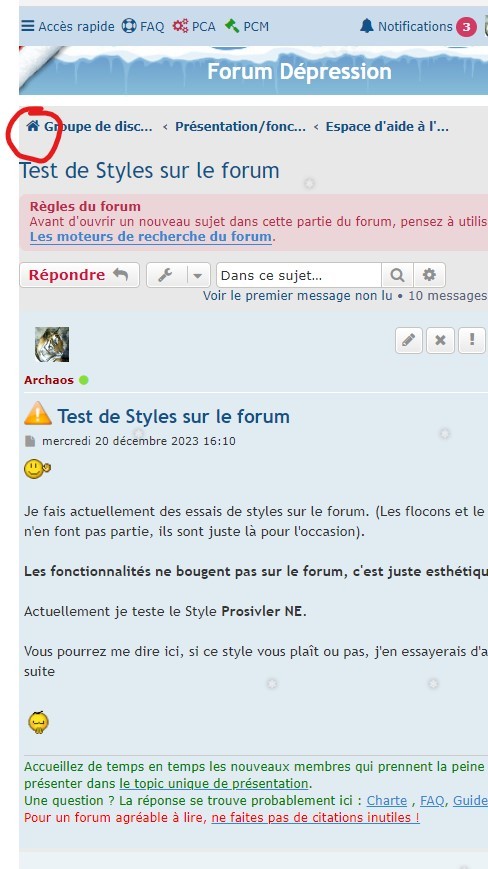Open Archaos user profile name

tap(49, 380)
